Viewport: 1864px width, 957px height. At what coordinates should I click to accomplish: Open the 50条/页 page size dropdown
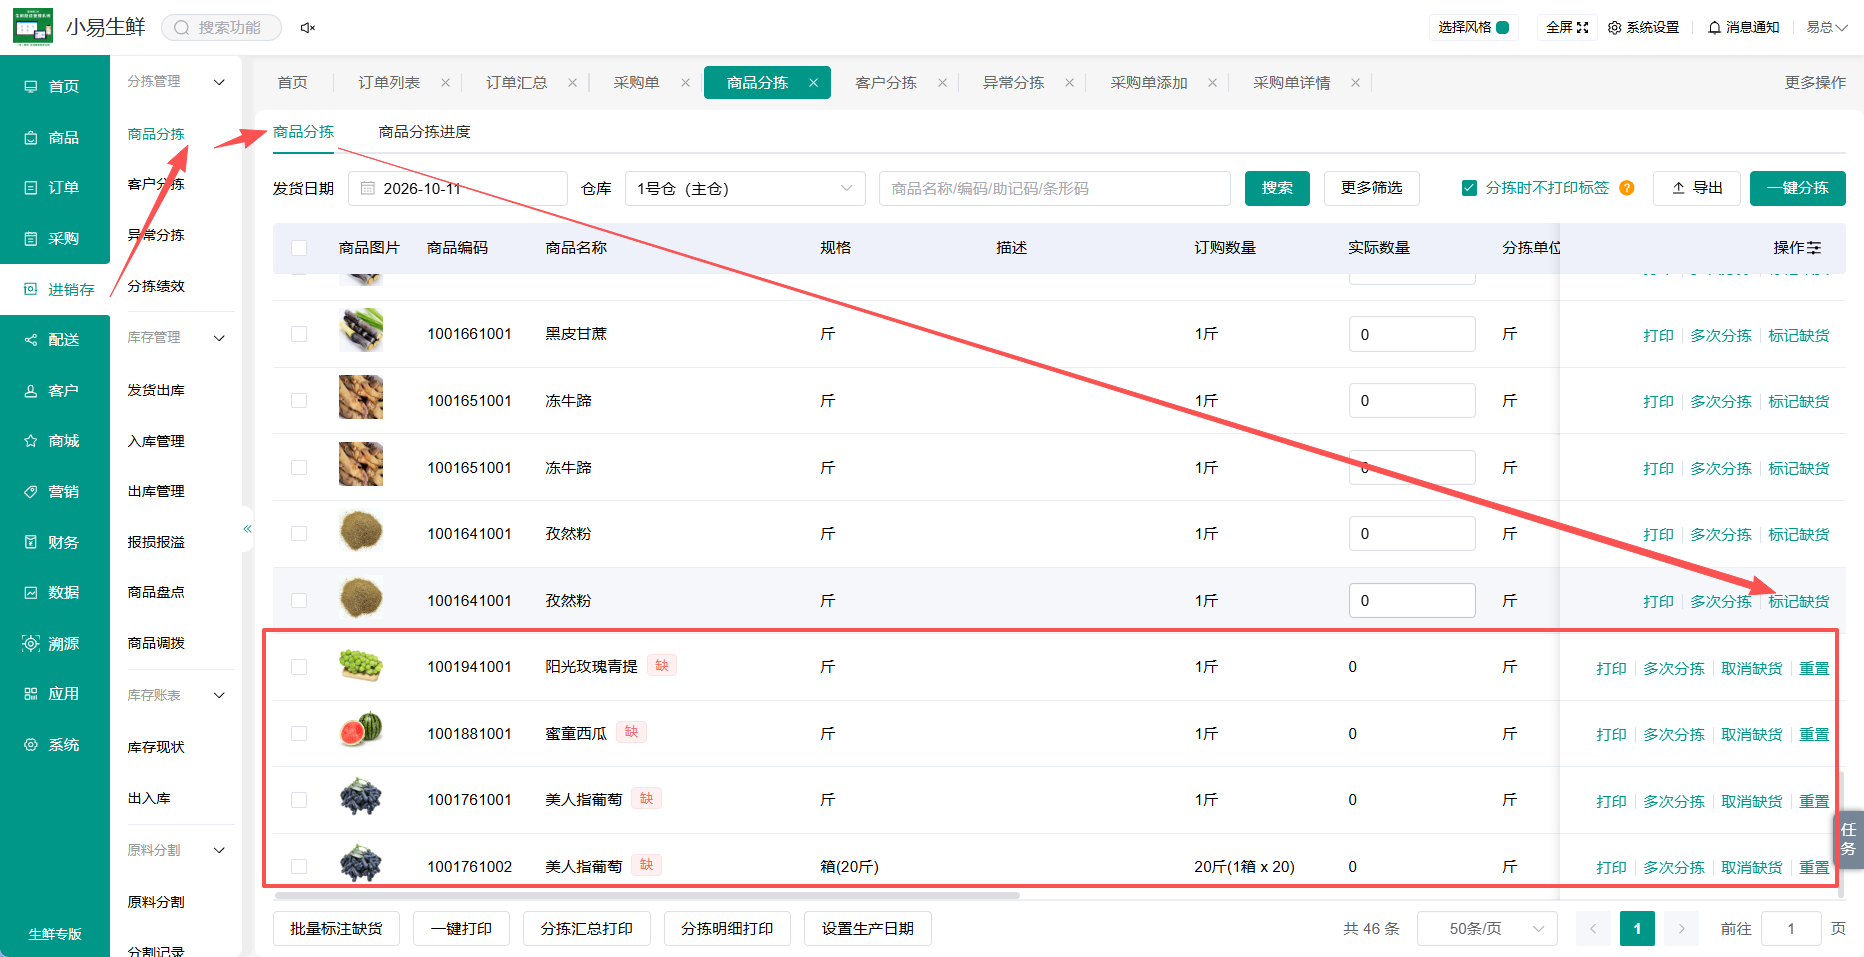coord(1488,929)
